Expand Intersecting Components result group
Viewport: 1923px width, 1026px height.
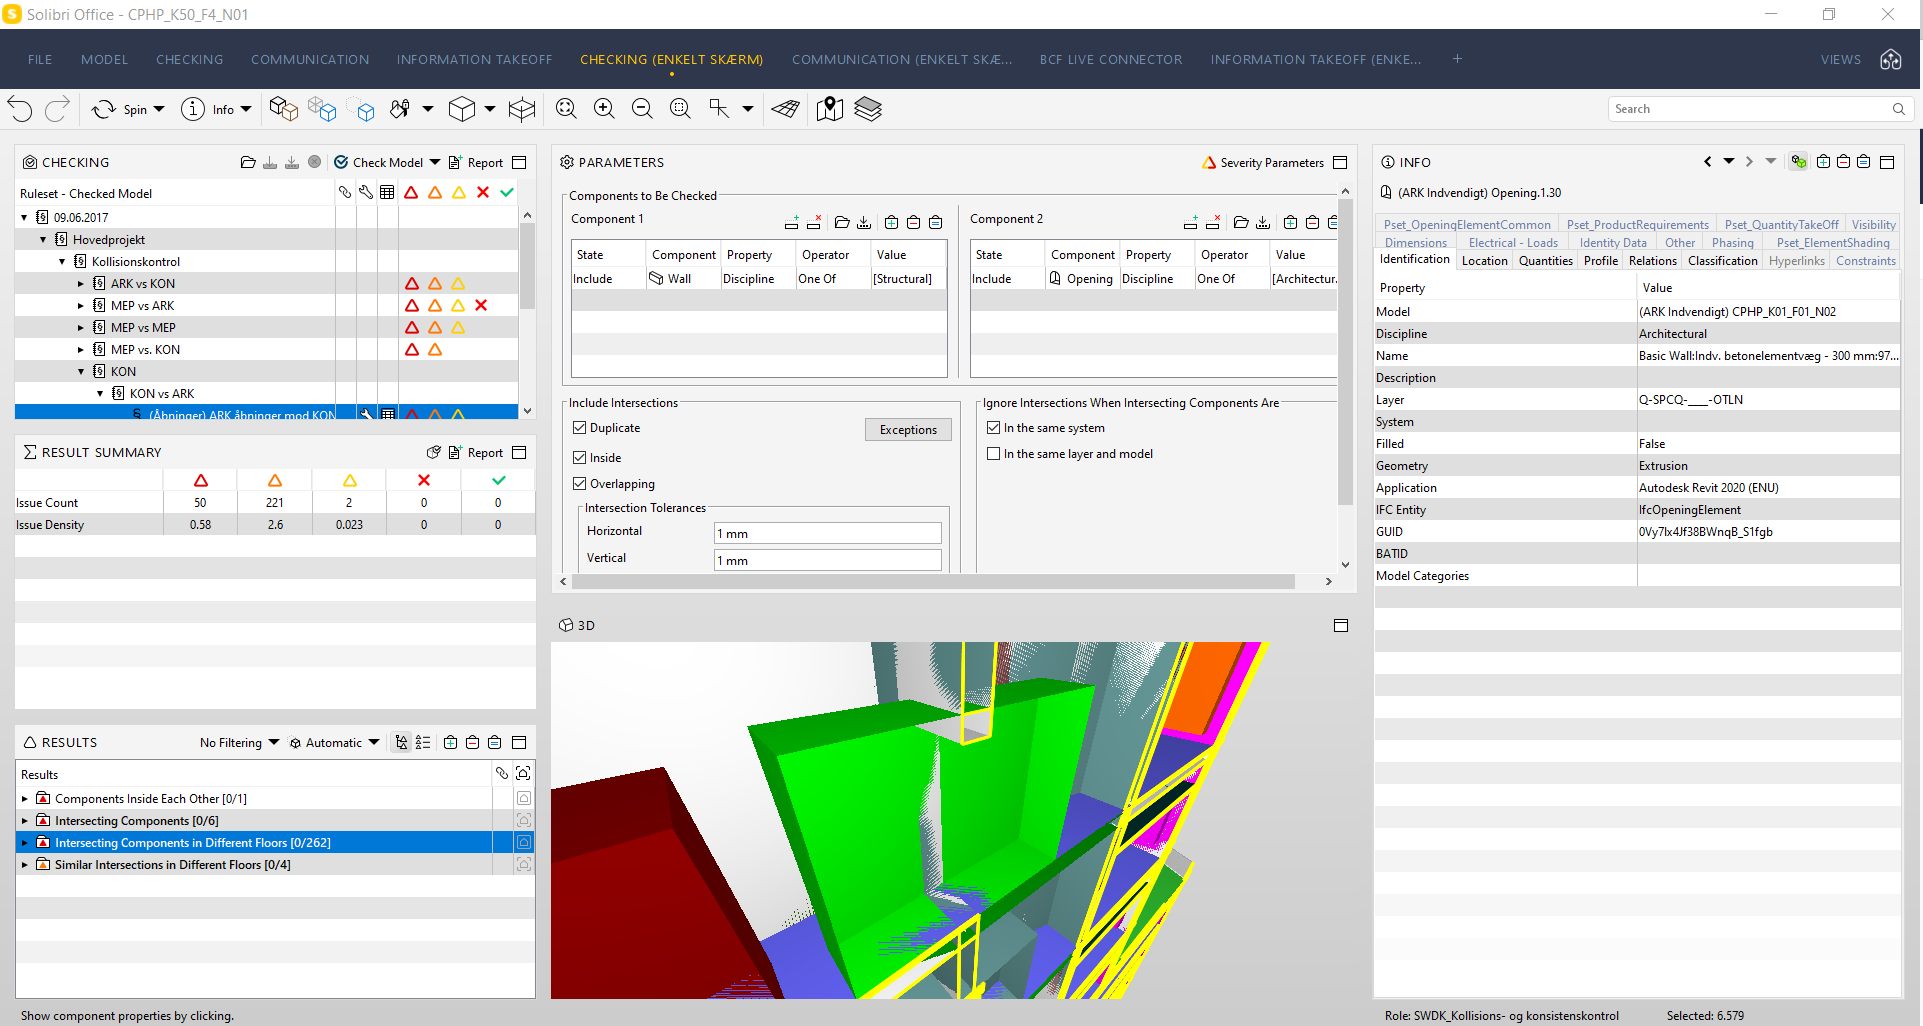point(25,821)
